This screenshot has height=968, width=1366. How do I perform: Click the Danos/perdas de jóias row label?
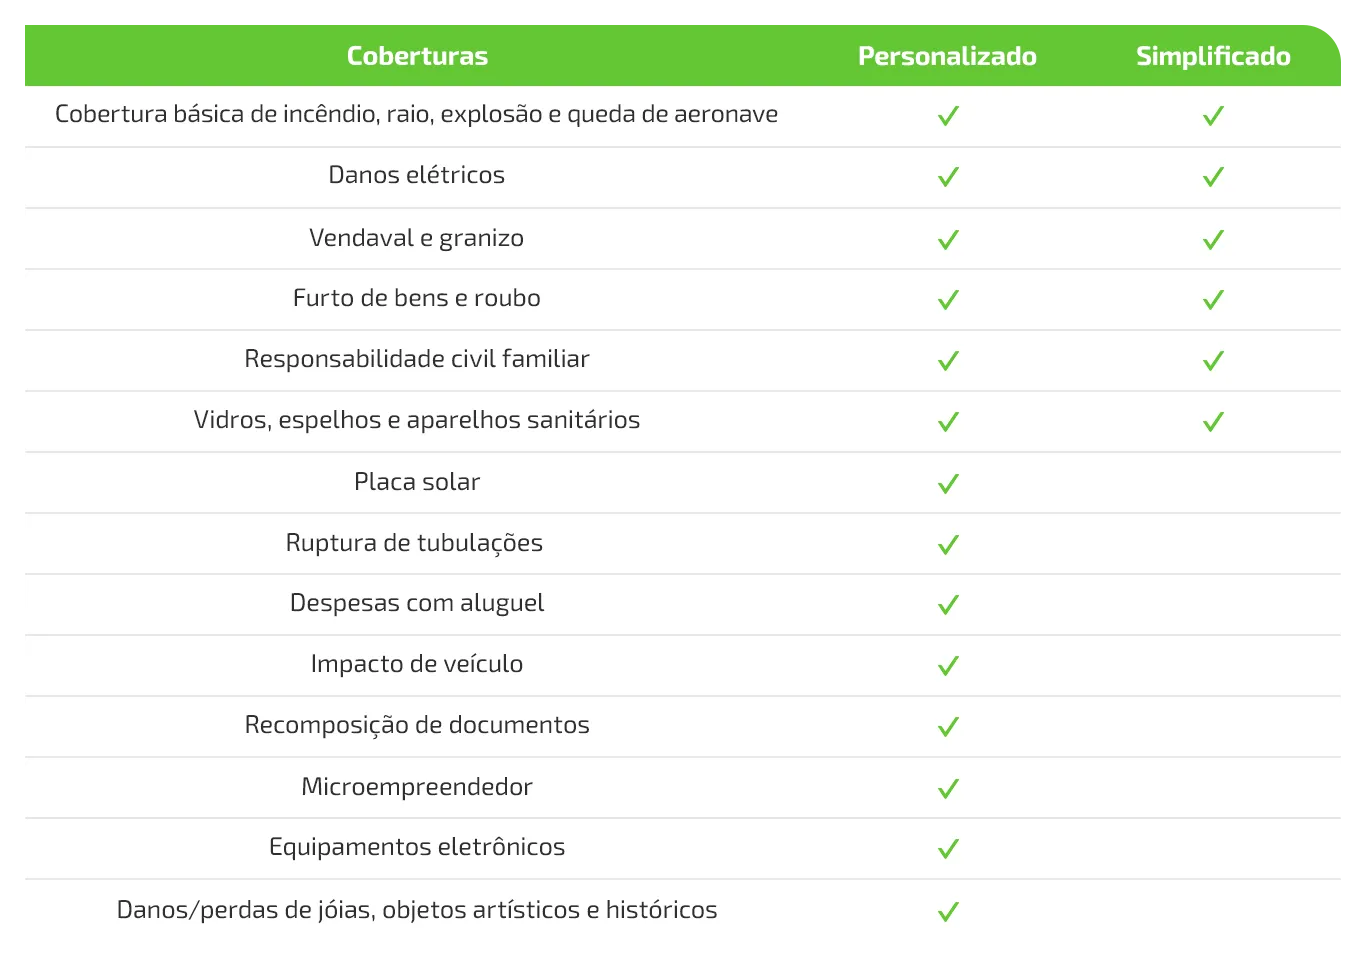(417, 910)
